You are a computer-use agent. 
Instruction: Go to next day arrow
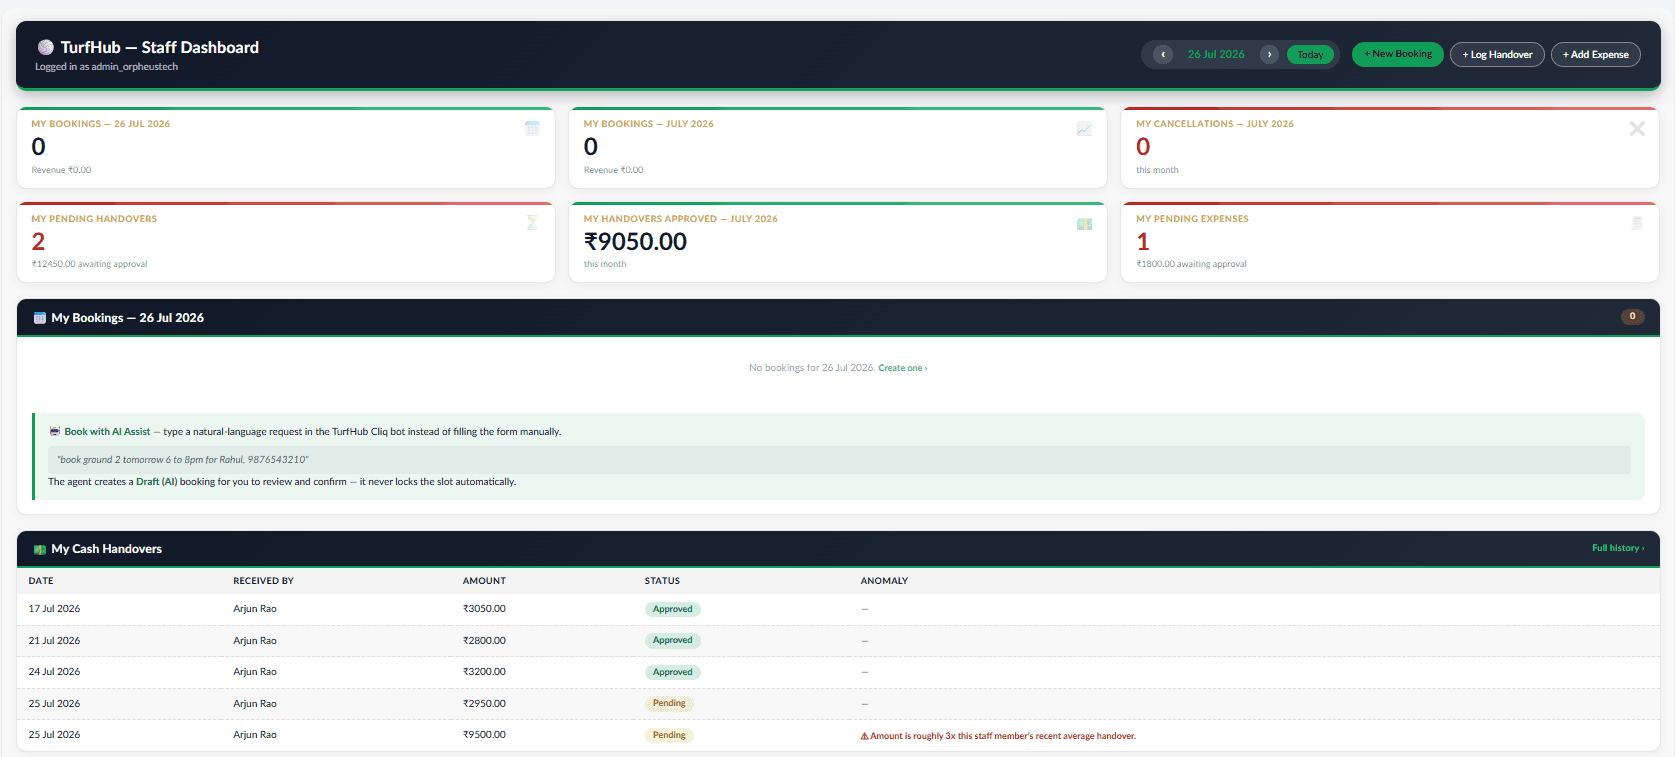(1269, 54)
